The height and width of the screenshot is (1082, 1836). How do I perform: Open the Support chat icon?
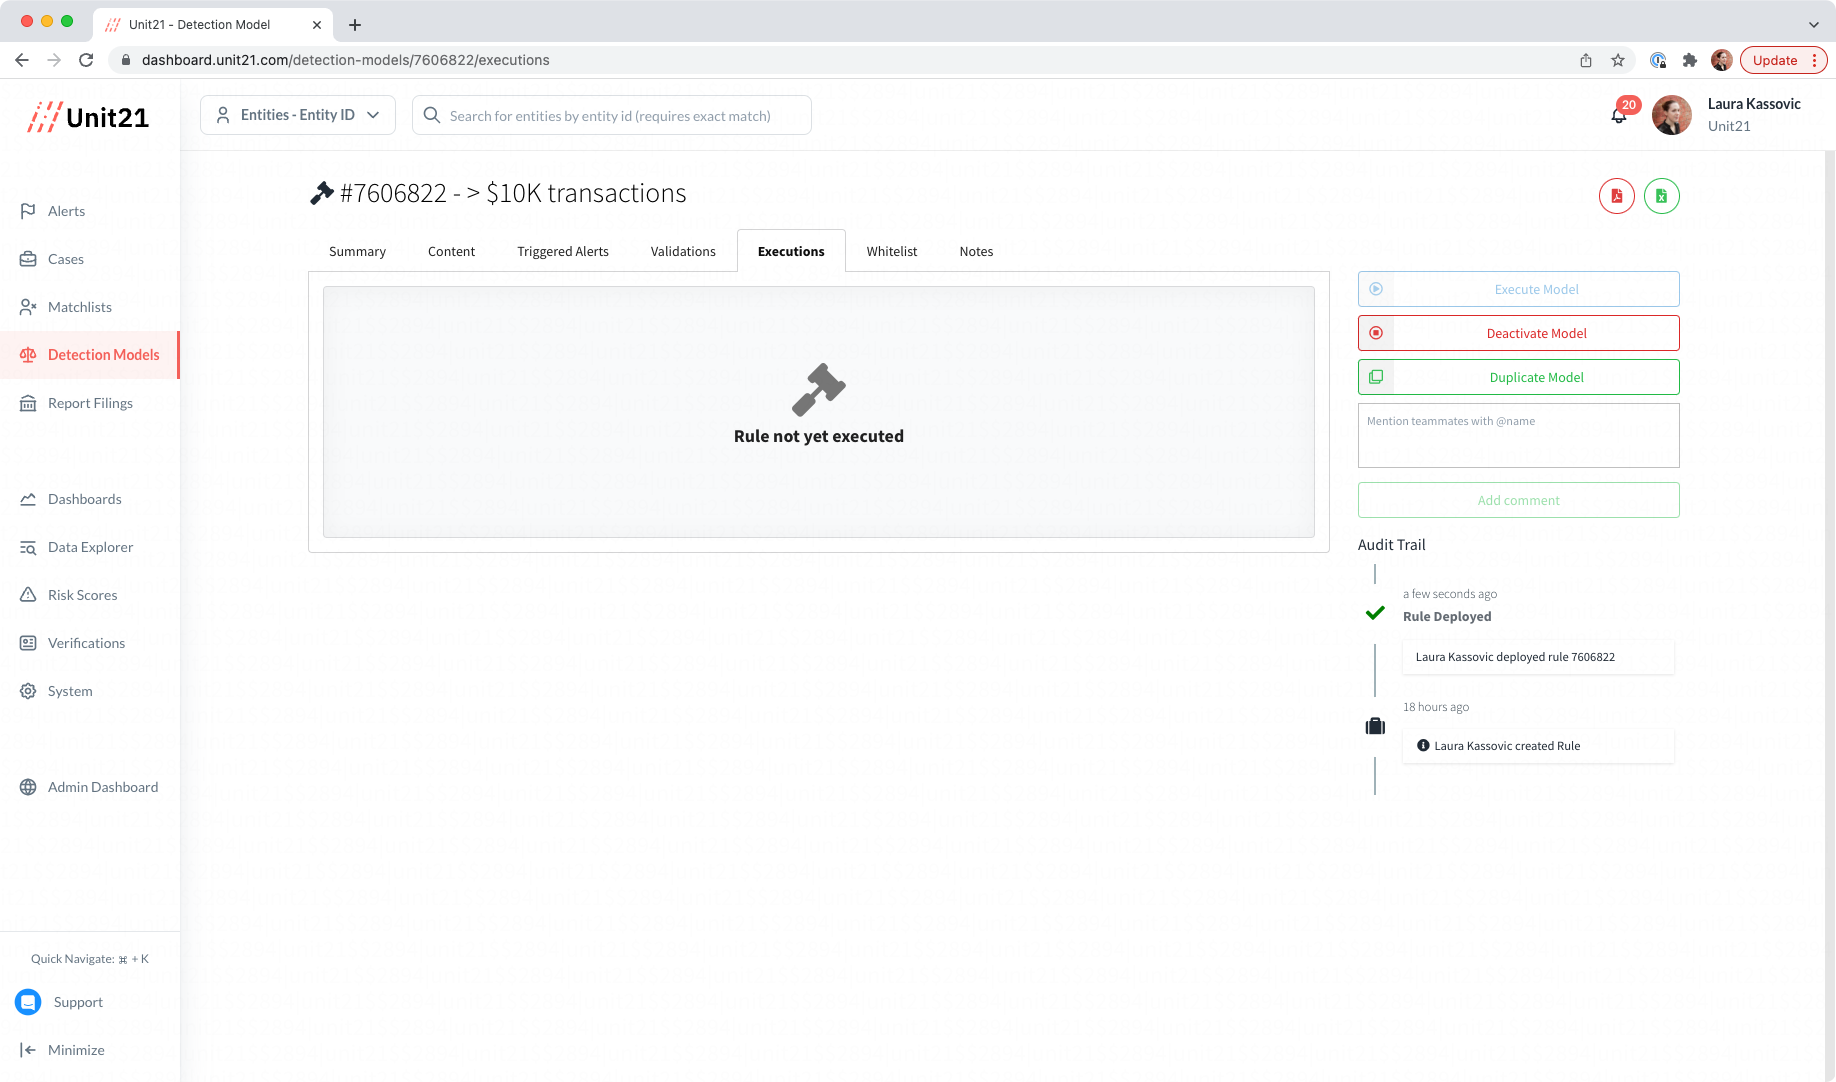pyautogui.click(x=28, y=1002)
